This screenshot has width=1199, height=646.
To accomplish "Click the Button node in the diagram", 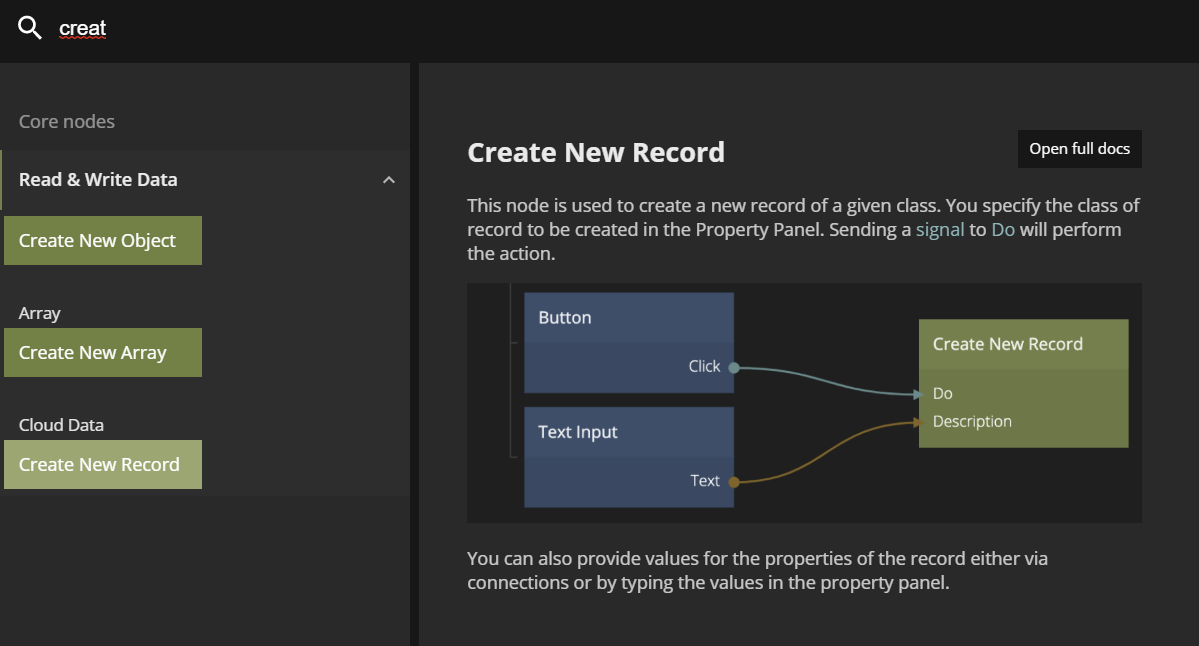I will click(x=629, y=318).
